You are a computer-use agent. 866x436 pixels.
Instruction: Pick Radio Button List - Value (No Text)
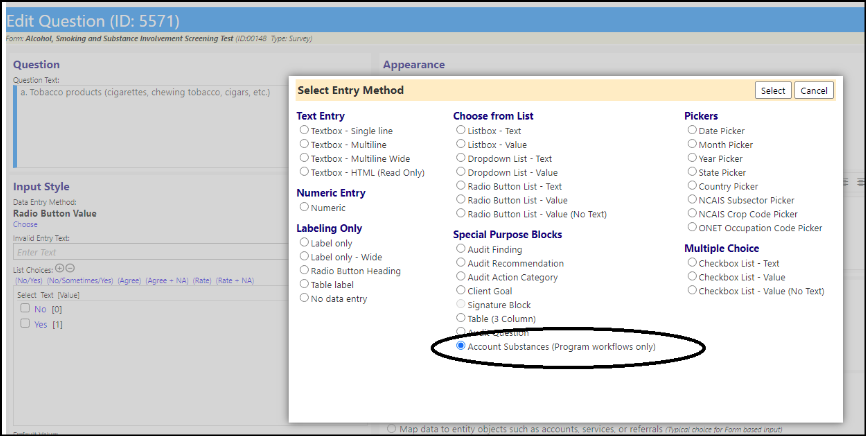[x=461, y=213]
